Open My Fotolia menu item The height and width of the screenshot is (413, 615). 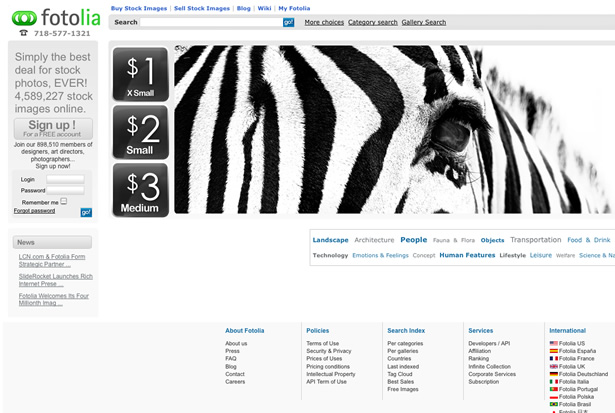(294, 8)
